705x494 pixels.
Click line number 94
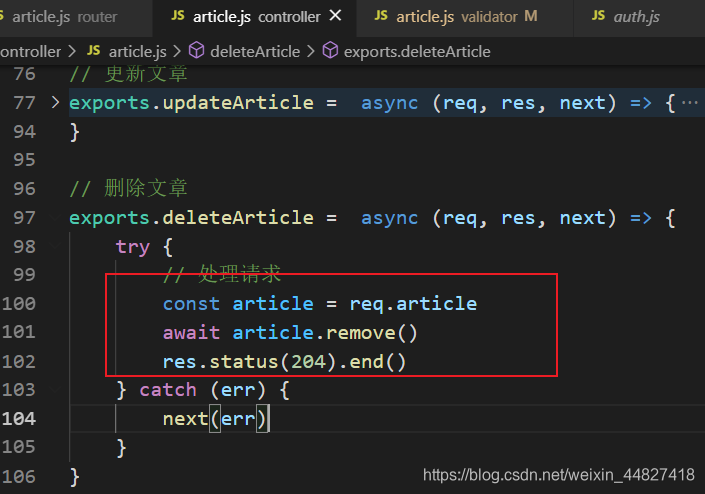pyautogui.click(x=24, y=132)
